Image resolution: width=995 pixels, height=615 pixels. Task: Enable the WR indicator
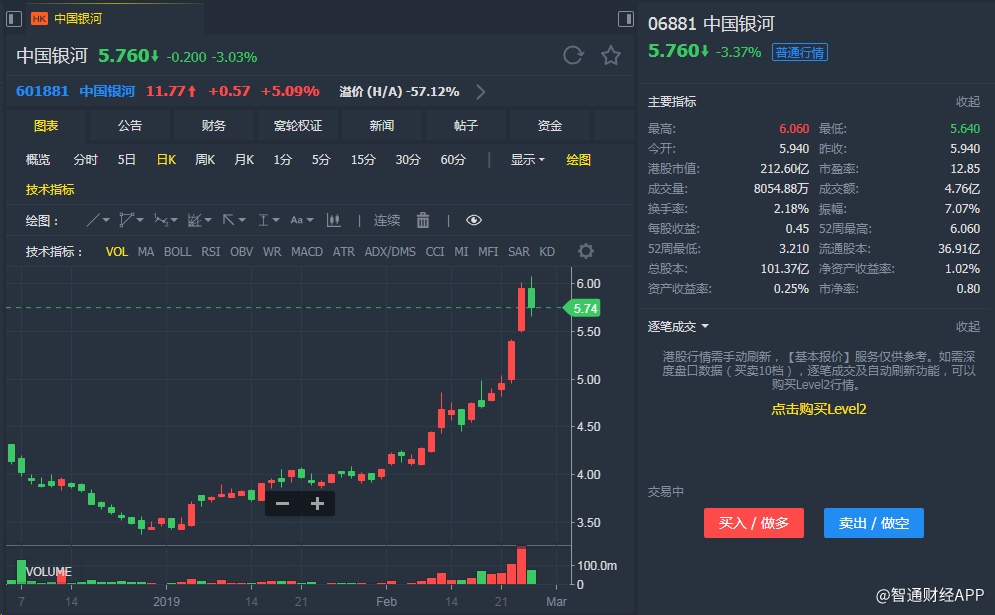[x=272, y=252]
